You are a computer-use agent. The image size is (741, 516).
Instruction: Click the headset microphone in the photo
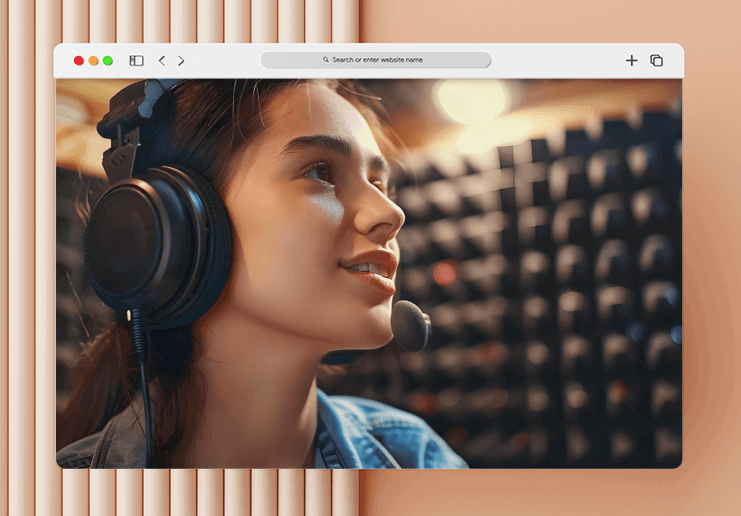tap(410, 324)
